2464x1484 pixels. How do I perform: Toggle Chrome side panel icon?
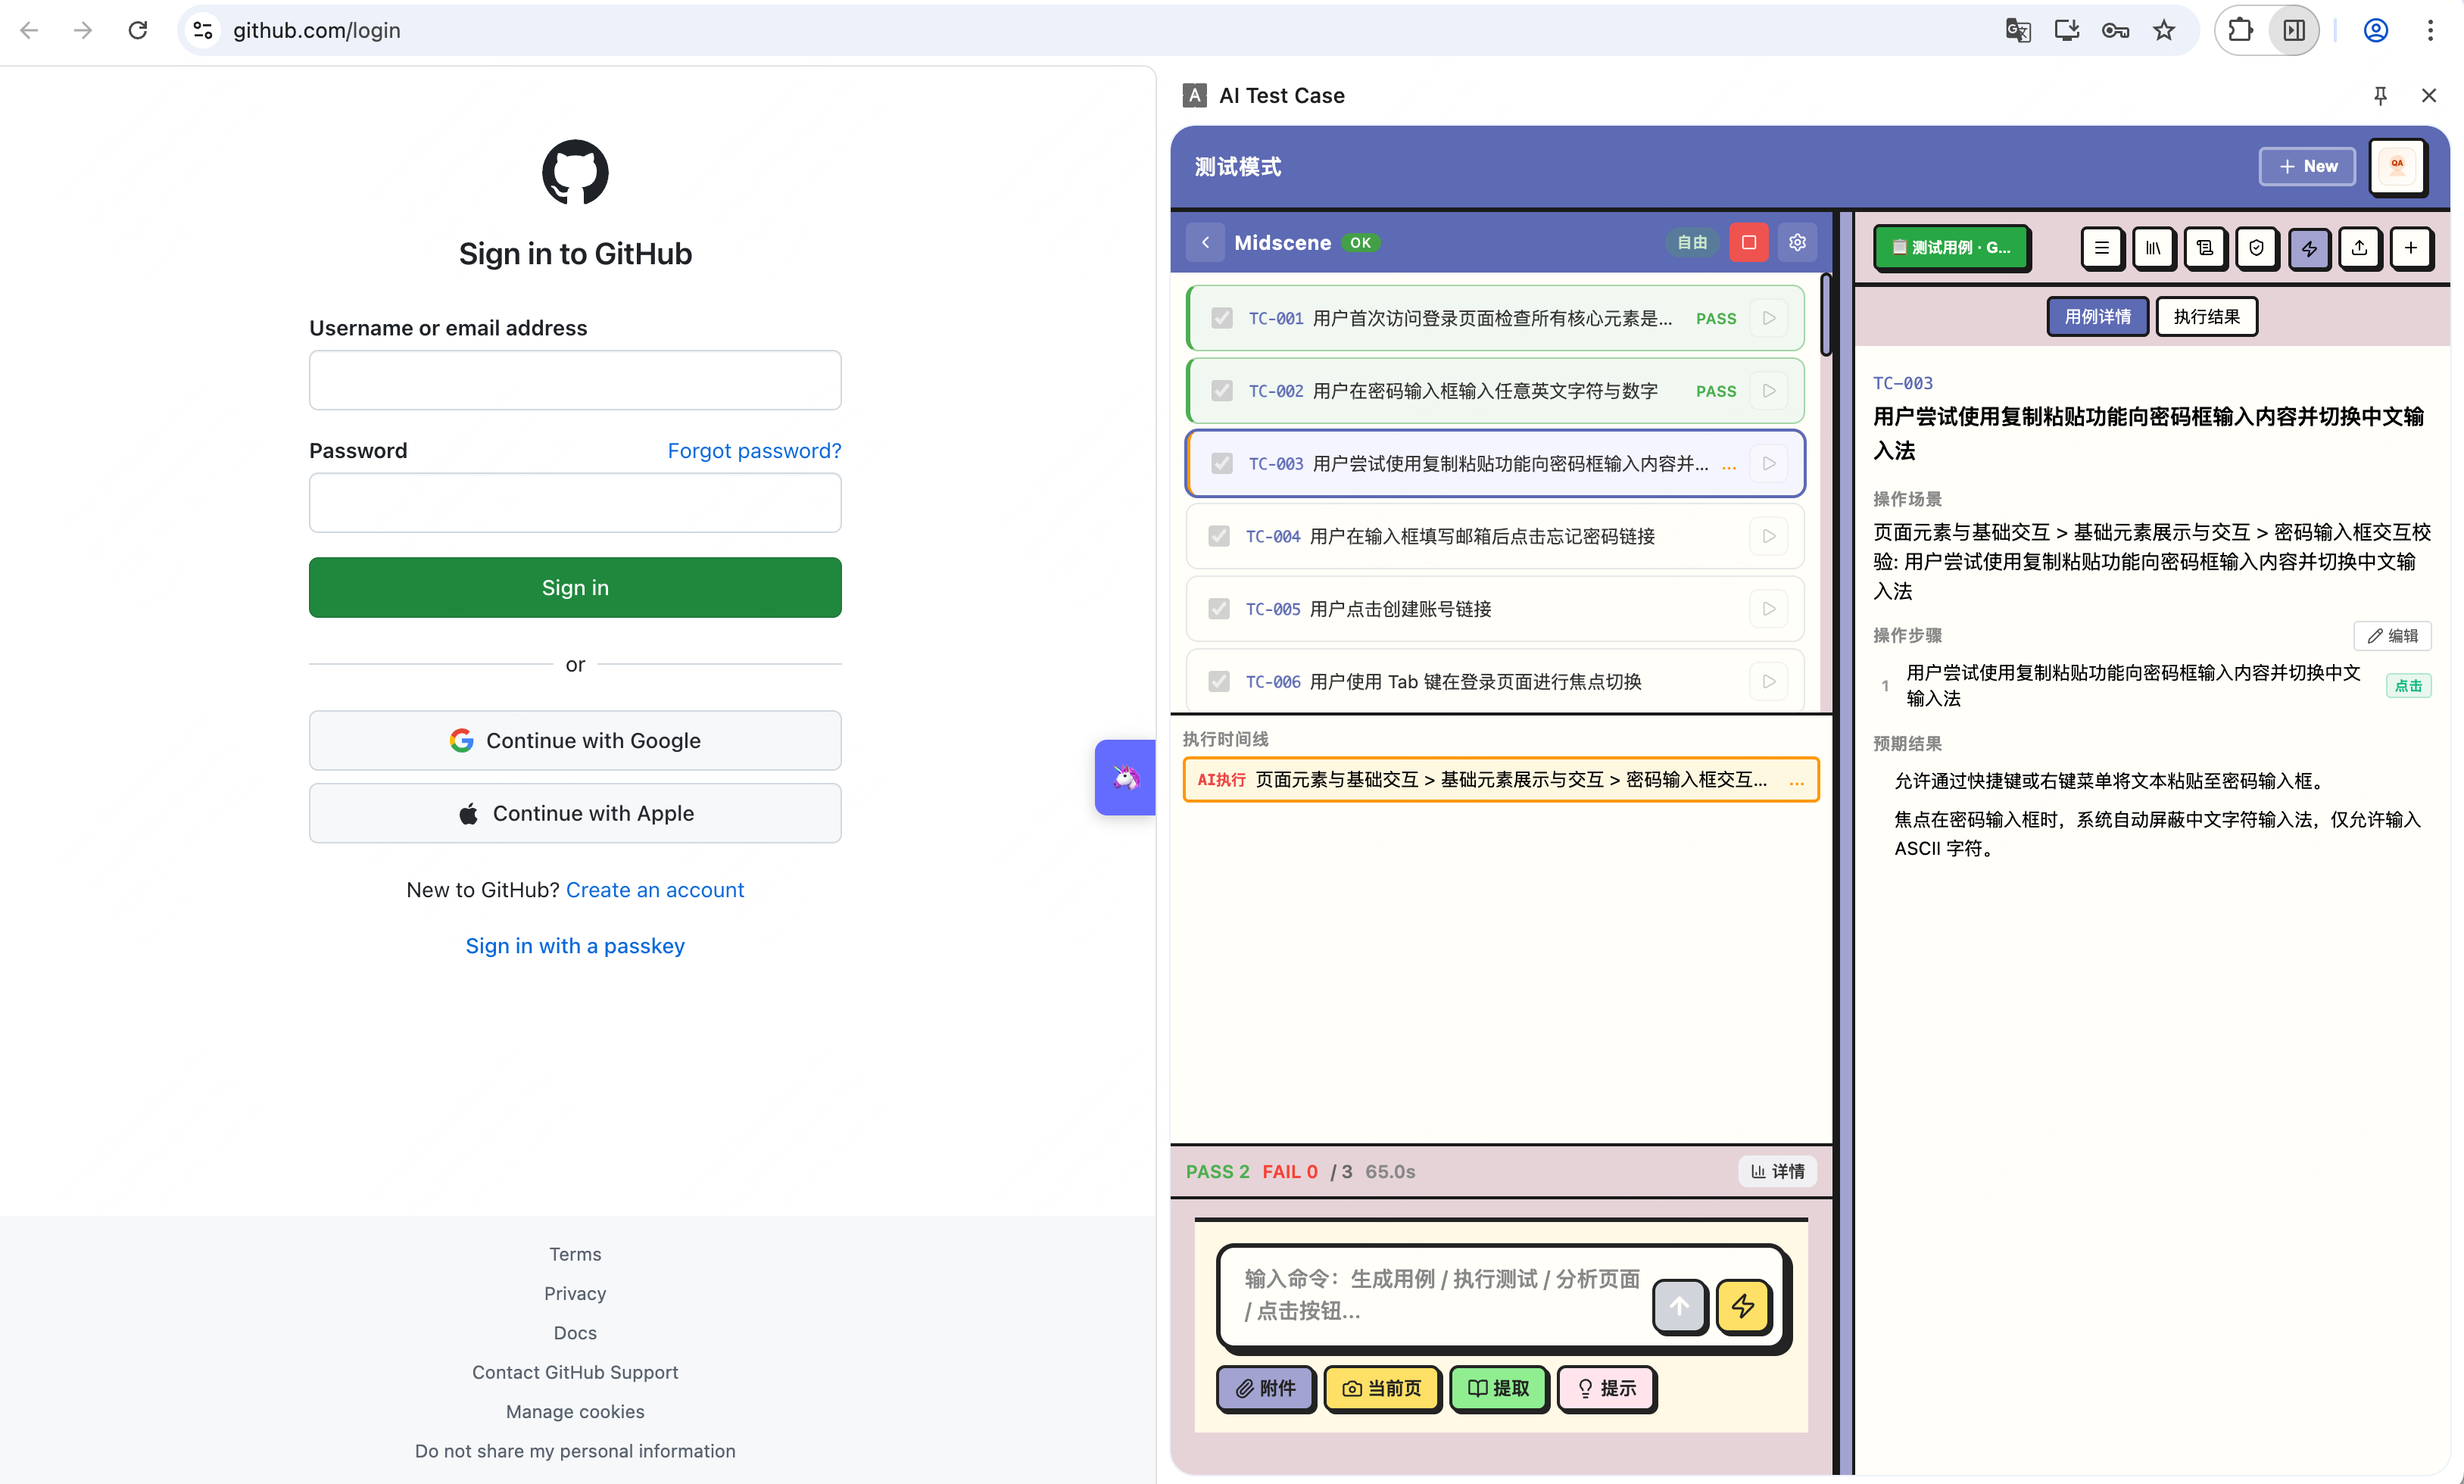click(x=2294, y=30)
